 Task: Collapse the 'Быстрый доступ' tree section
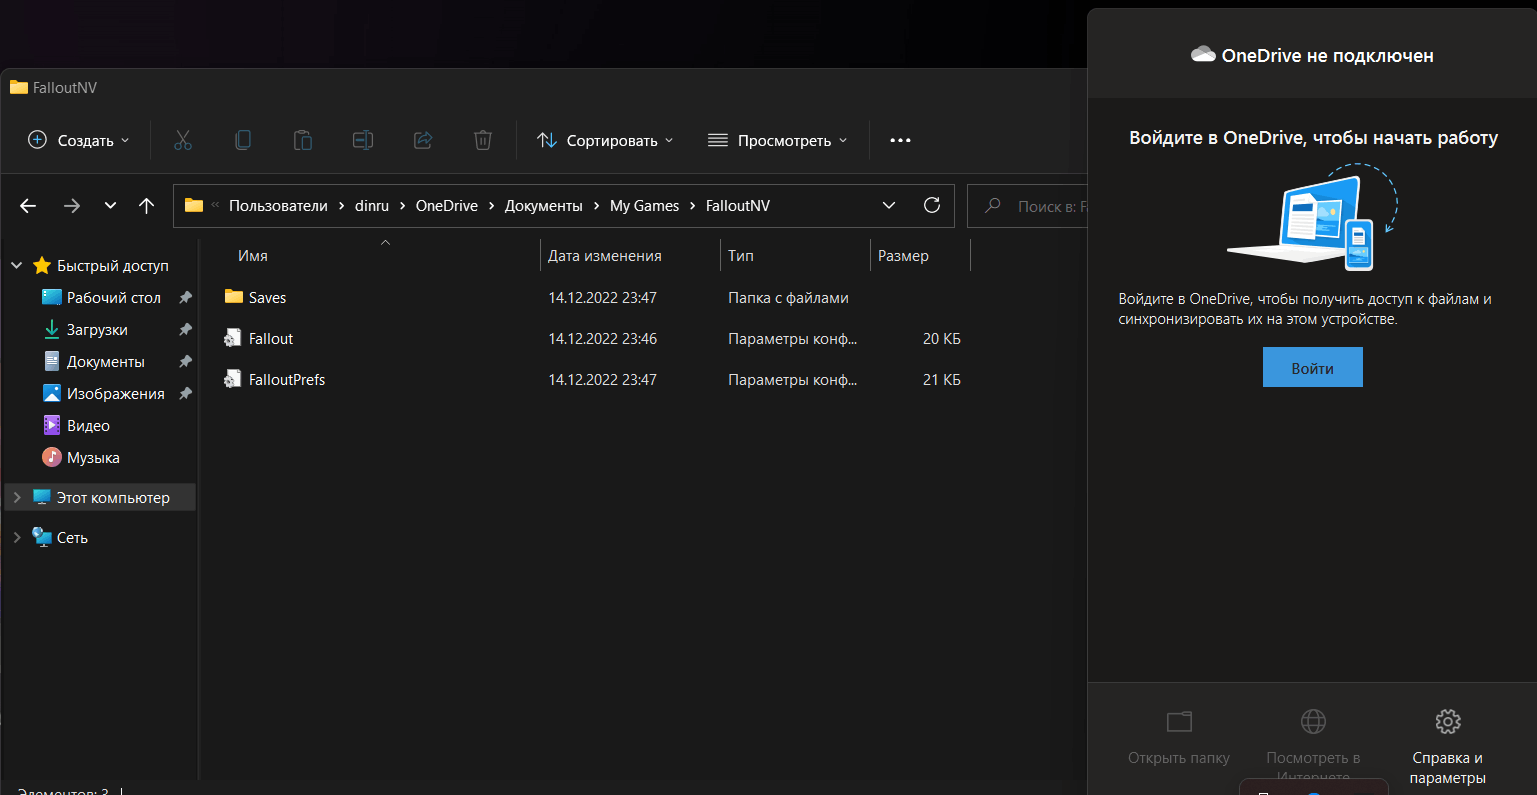click(16, 266)
